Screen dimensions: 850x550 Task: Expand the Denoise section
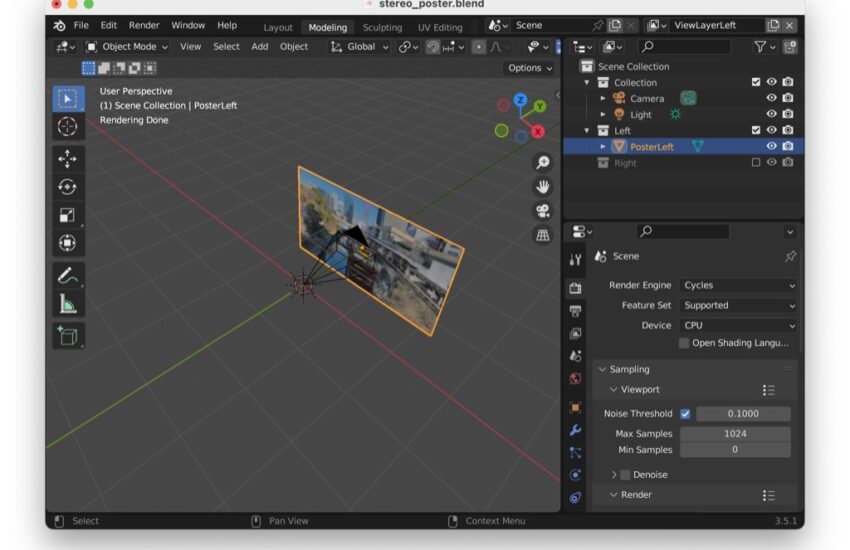point(614,475)
